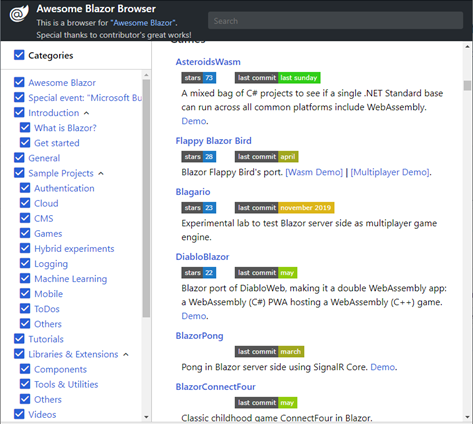Uncheck the Authentication checkbox
473x424 pixels.
(x=25, y=188)
